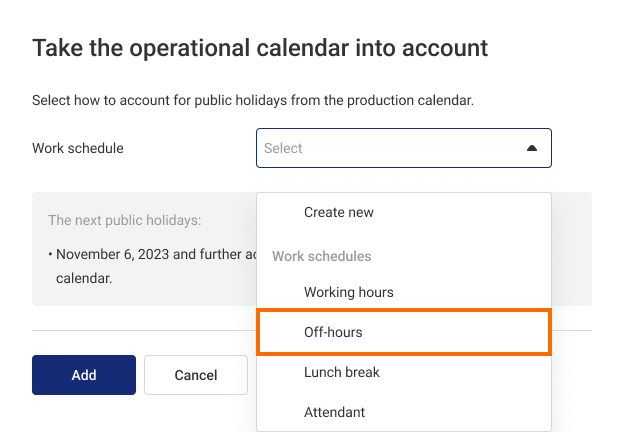Click the word 'calendar.' in holiday note
The height and width of the screenshot is (432, 624).
pyautogui.click(x=84, y=278)
